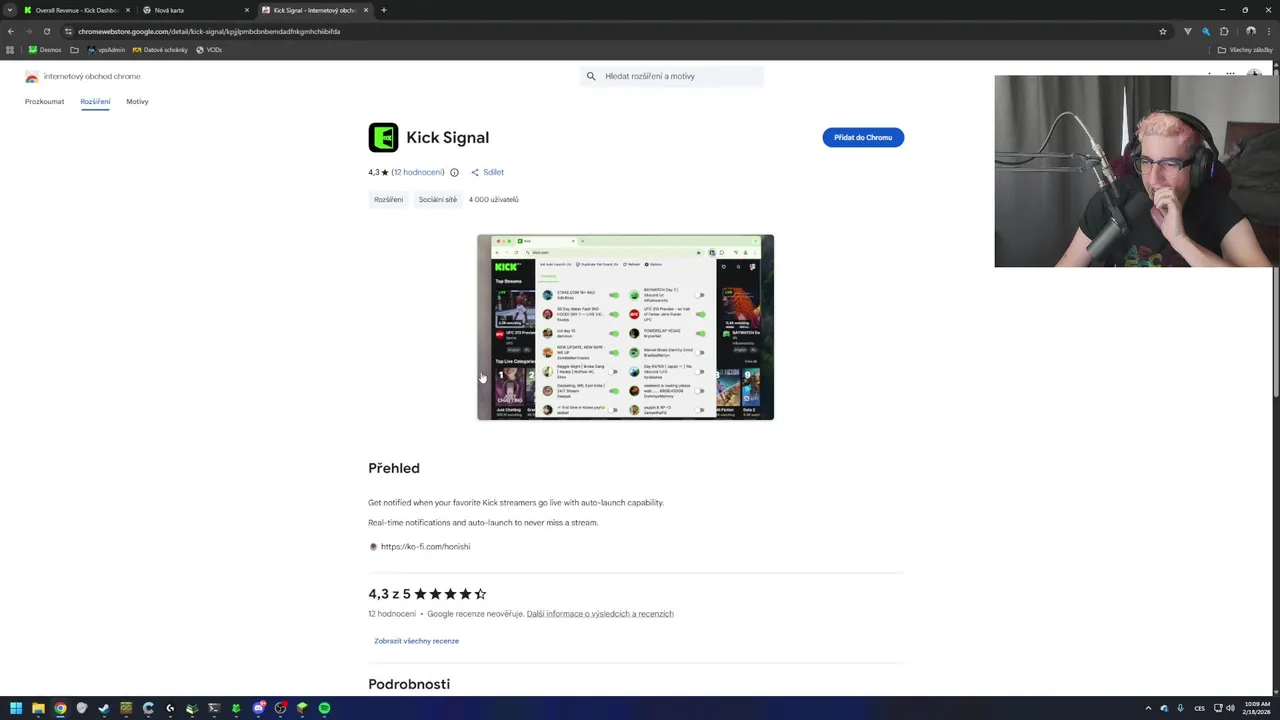
Task: Open Steam from the taskbar
Action: (x=104, y=708)
